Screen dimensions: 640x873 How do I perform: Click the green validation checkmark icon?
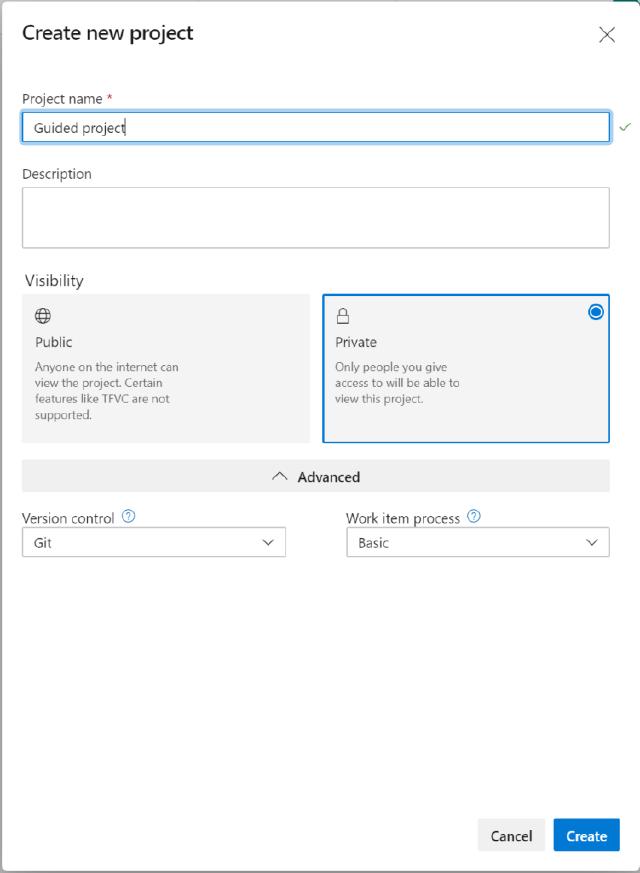click(x=625, y=127)
